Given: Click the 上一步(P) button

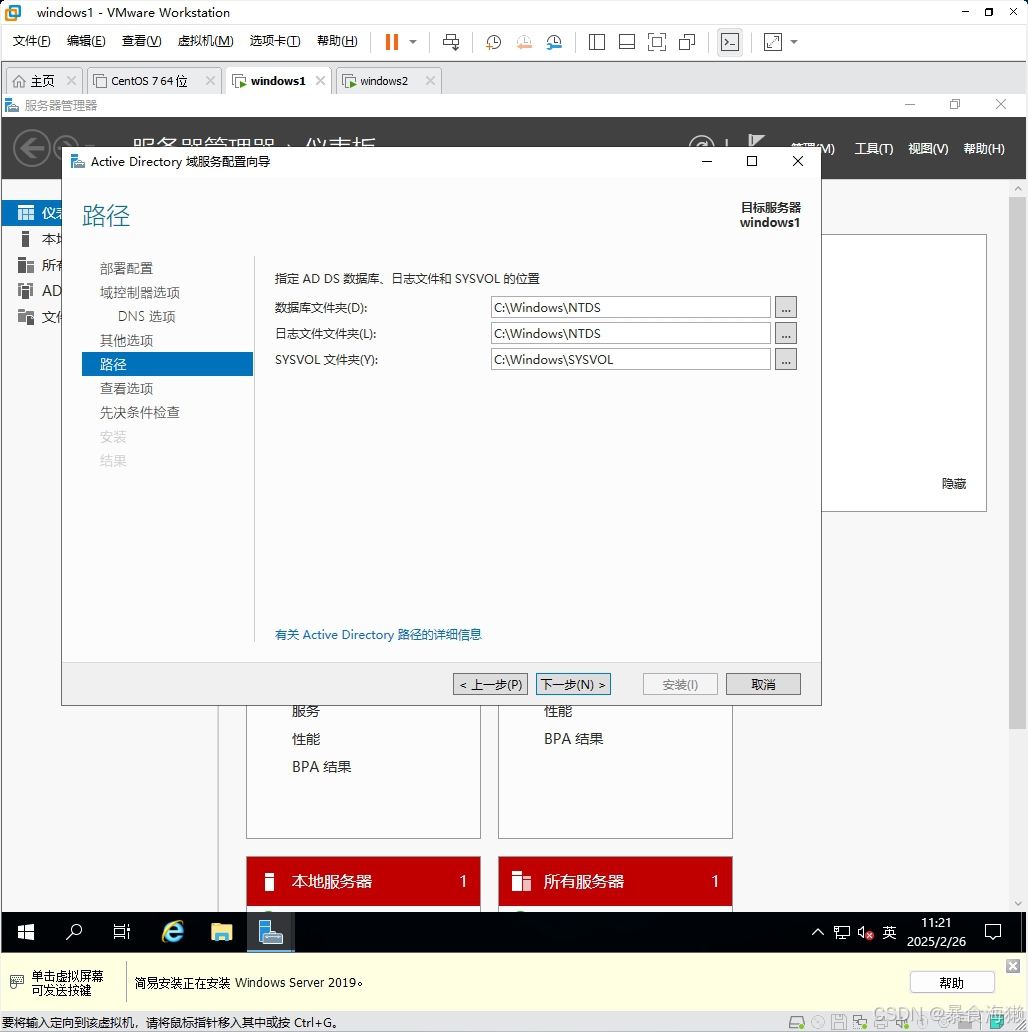Looking at the screenshot, I should click(x=490, y=684).
